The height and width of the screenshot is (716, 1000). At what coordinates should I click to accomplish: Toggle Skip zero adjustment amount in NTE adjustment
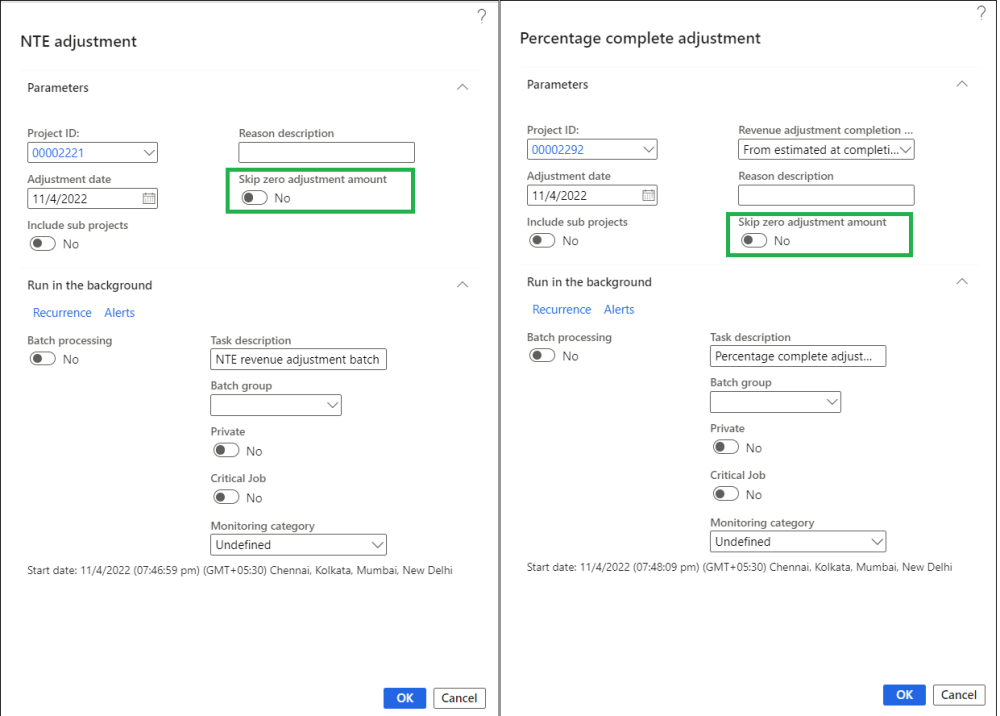point(254,198)
